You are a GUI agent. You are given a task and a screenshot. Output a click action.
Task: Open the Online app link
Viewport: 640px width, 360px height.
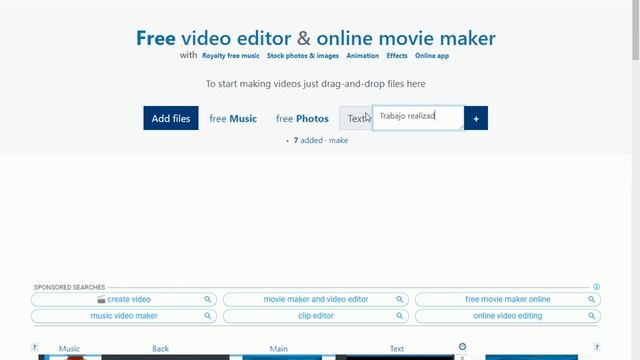(432, 56)
